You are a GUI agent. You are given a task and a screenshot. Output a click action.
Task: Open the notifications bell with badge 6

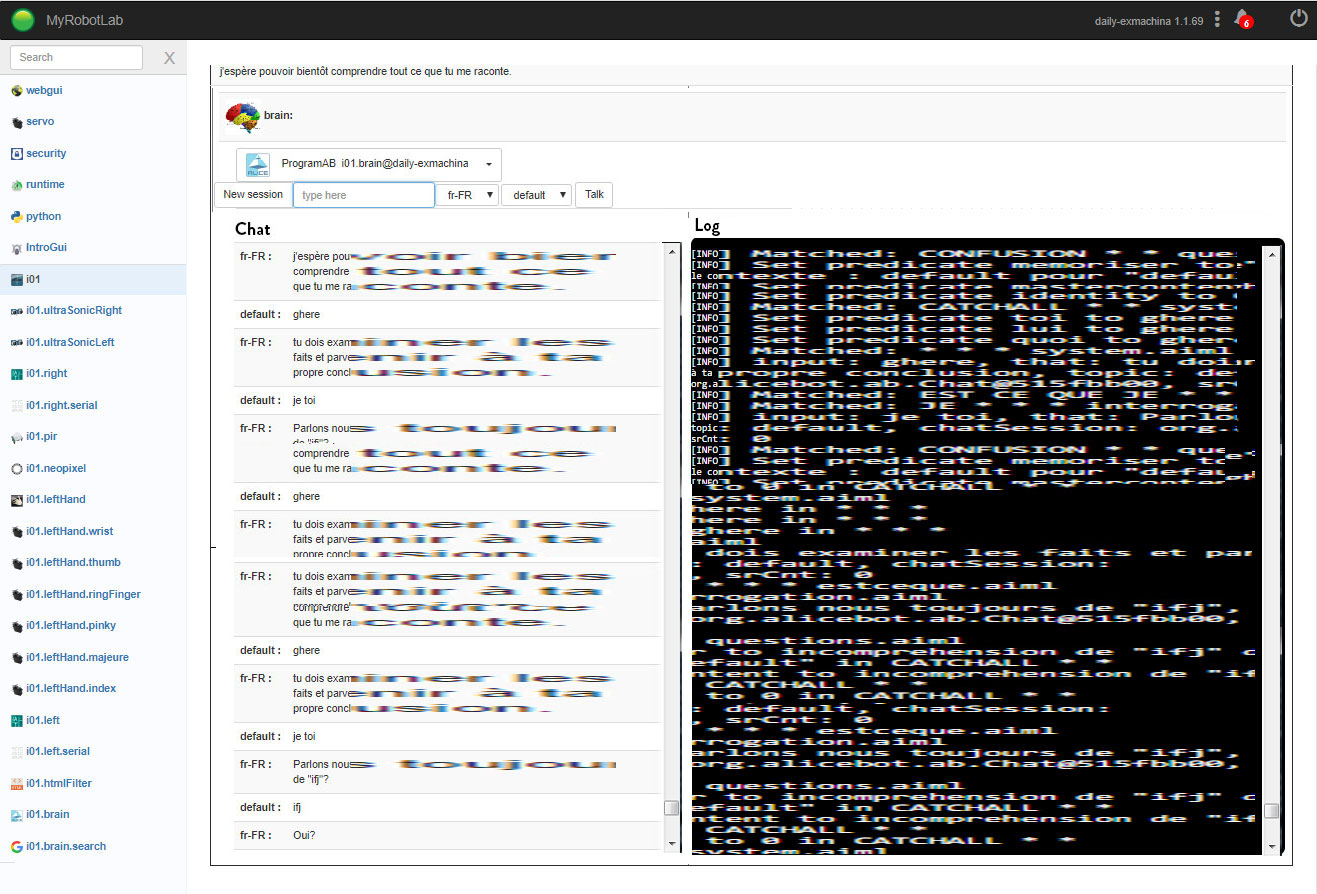1243,19
